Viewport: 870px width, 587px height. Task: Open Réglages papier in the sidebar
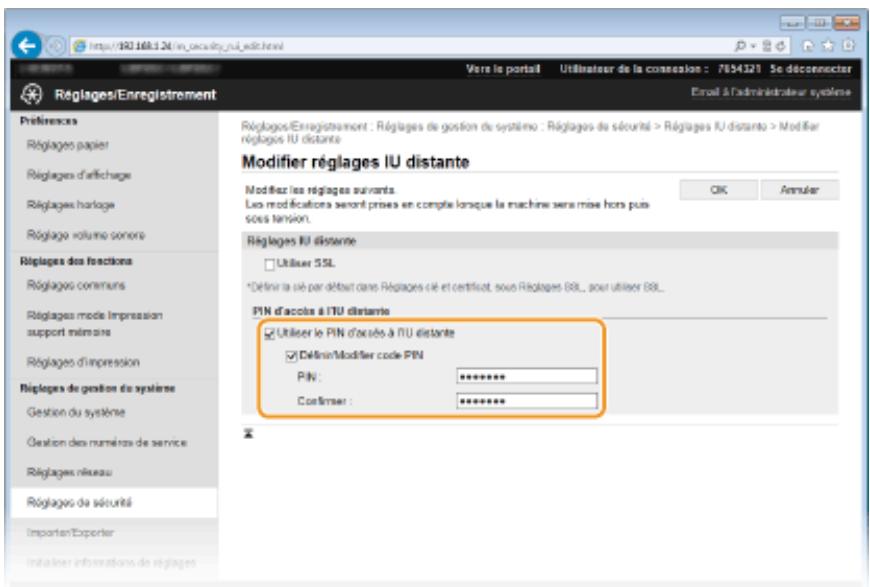68,145
